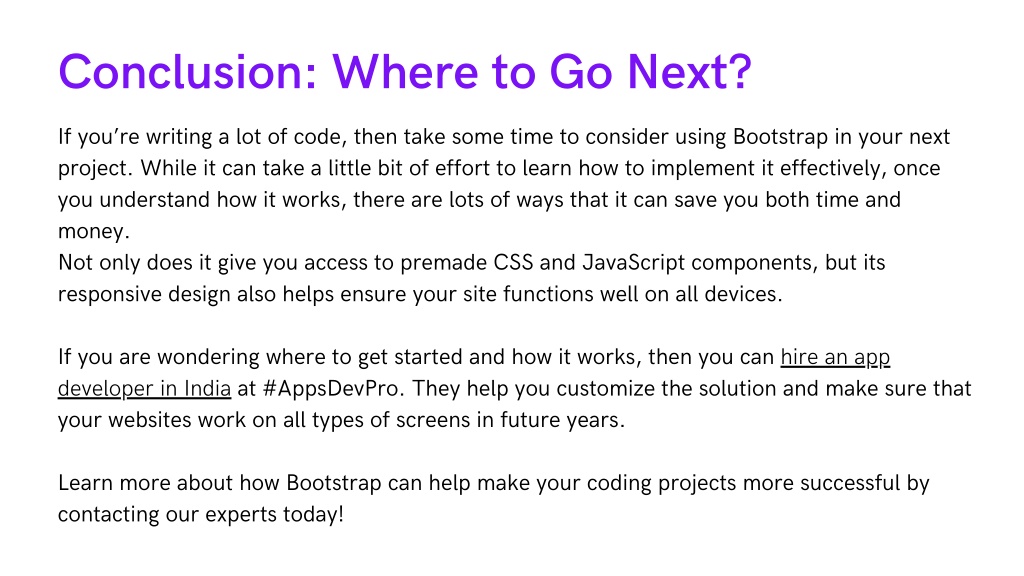Click "contacting our experts today!" text

pyautogui.click(x=200, y=515)
